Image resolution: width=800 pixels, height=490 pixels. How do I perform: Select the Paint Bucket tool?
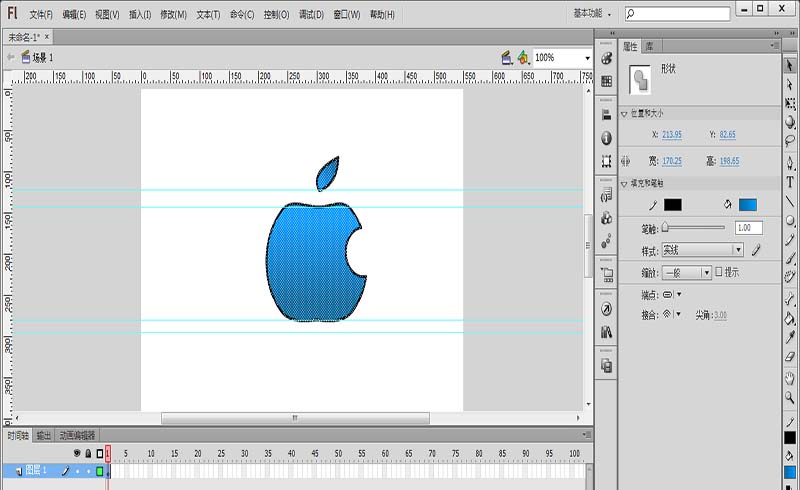tap(789, 318)
